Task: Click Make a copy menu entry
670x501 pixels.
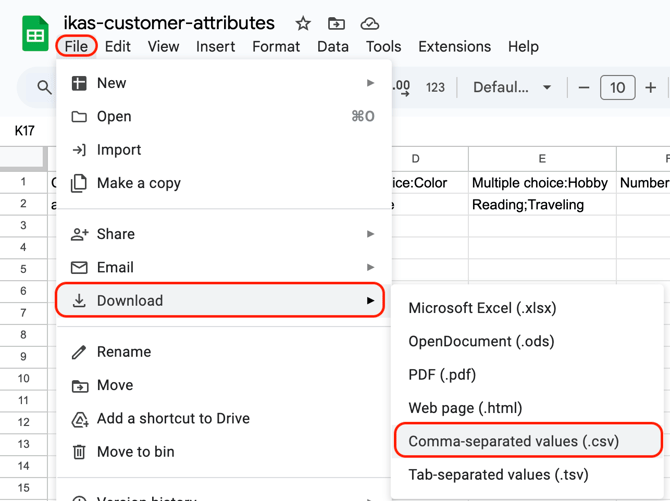Action: (x=138, y=183)
